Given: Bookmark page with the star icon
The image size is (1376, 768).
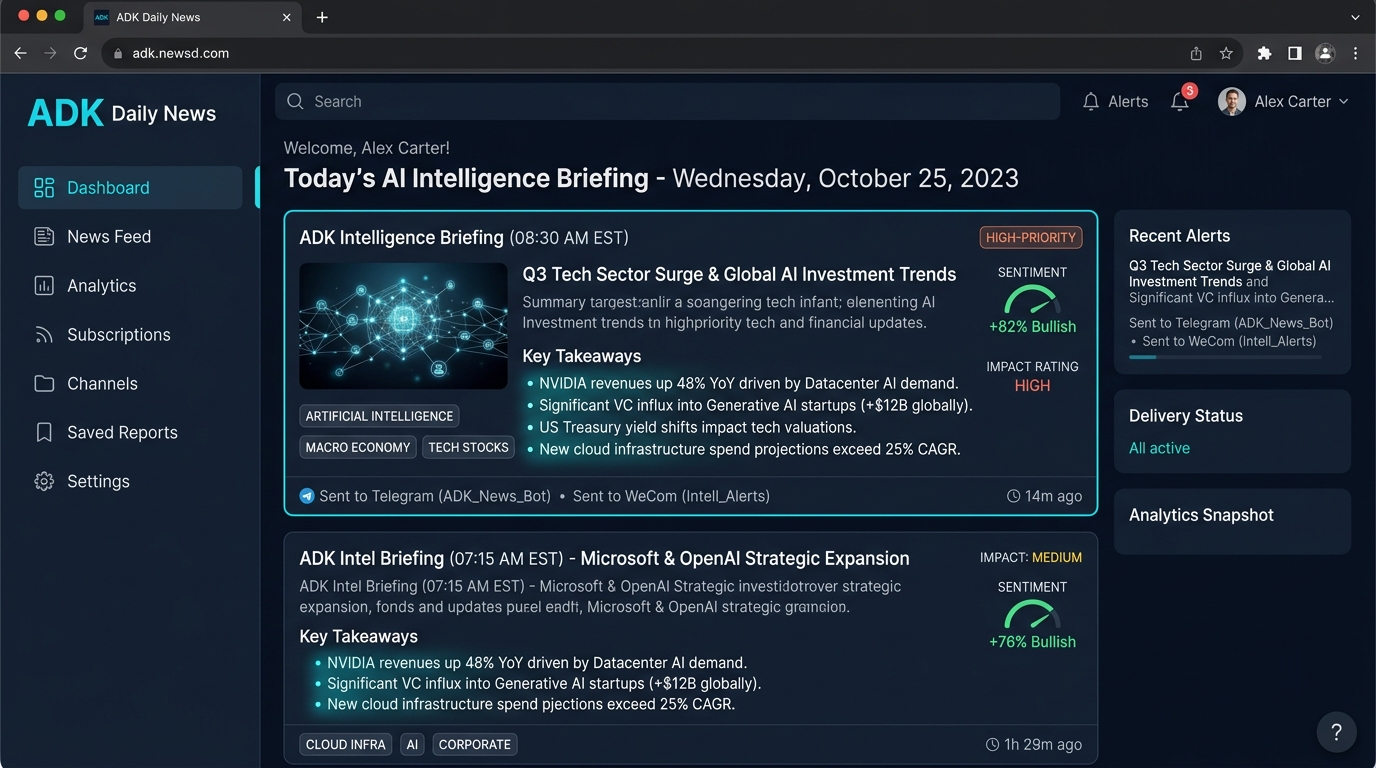Looking at the screenshot, I should click(x=1226, y=53).
